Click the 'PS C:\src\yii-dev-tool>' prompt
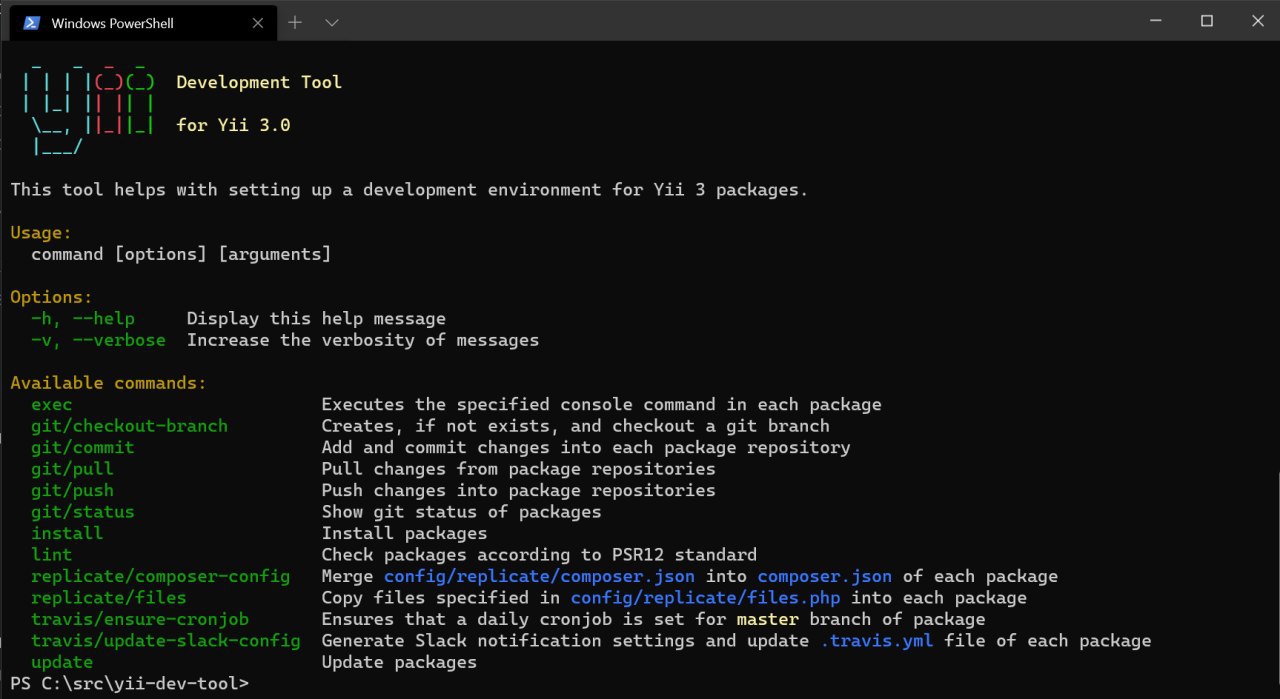 [129, 684]
